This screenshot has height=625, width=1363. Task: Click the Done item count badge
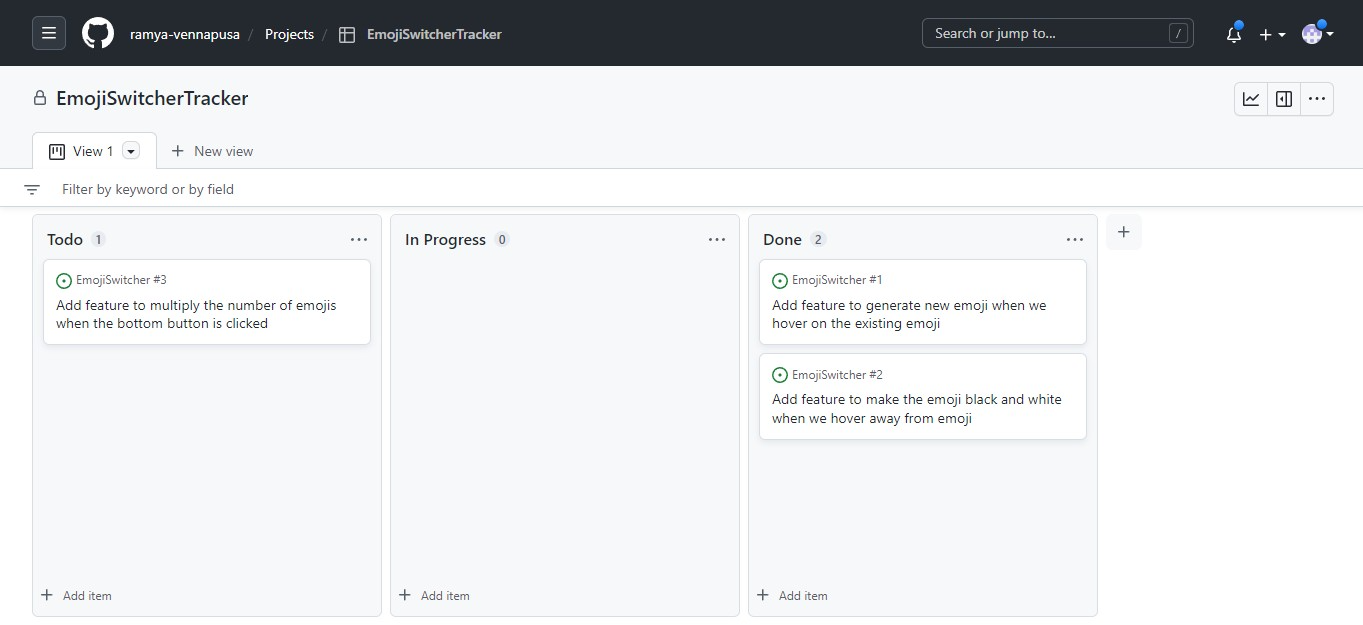pyautogui.click(x=818, y=239)
